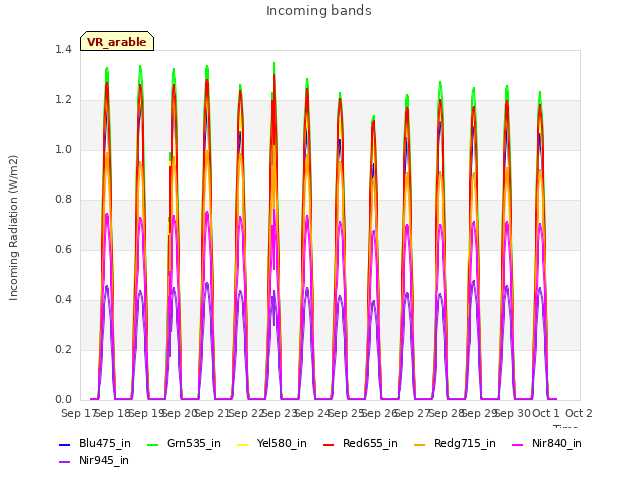Click the 0.8 y-axis tick label
The image size is (640, 480).
(x=63, y=200)
